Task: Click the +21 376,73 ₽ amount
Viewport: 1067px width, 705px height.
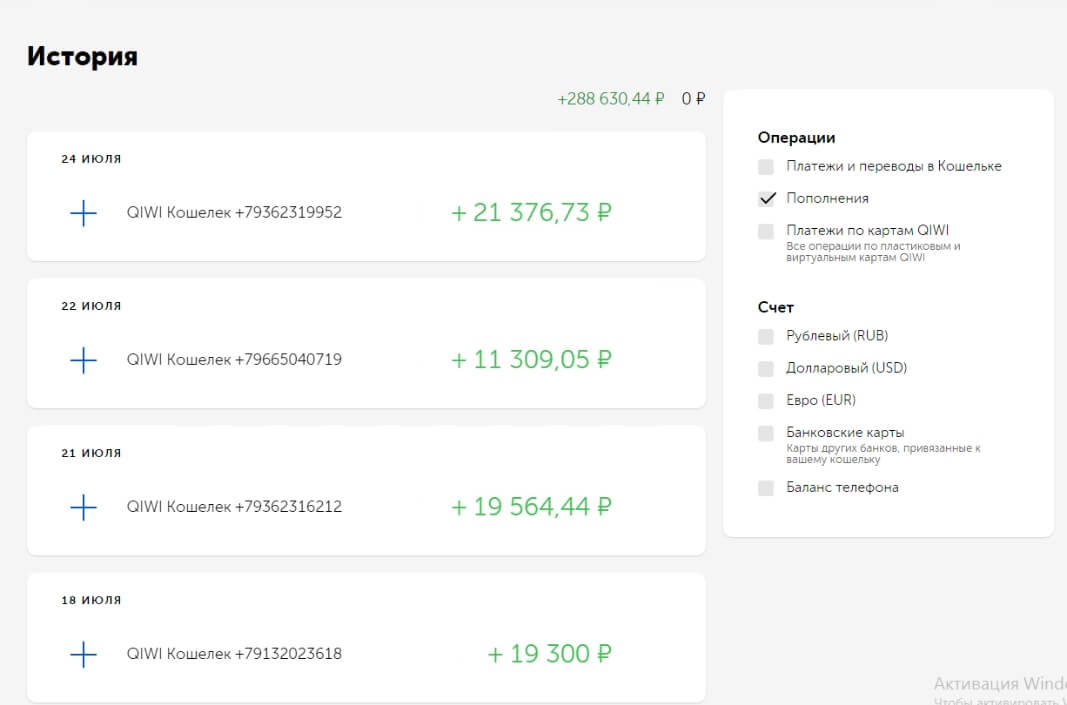Action: [531, 213]
